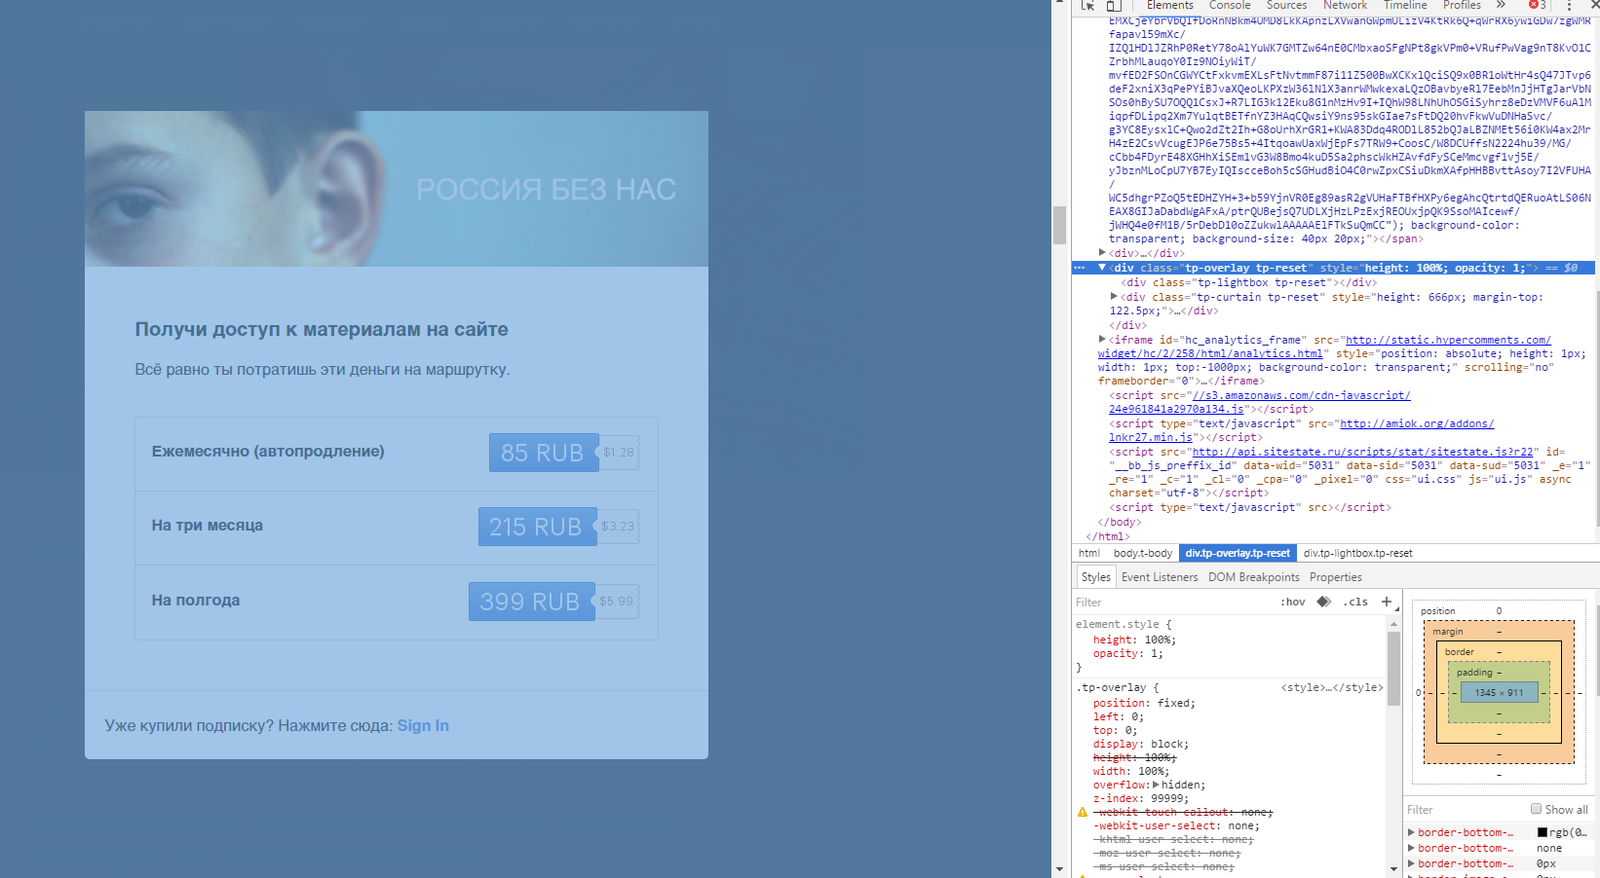This screenshot has width=1600, height=878.
Task: Click the red error count indicator
Action: coord(1538,5)
